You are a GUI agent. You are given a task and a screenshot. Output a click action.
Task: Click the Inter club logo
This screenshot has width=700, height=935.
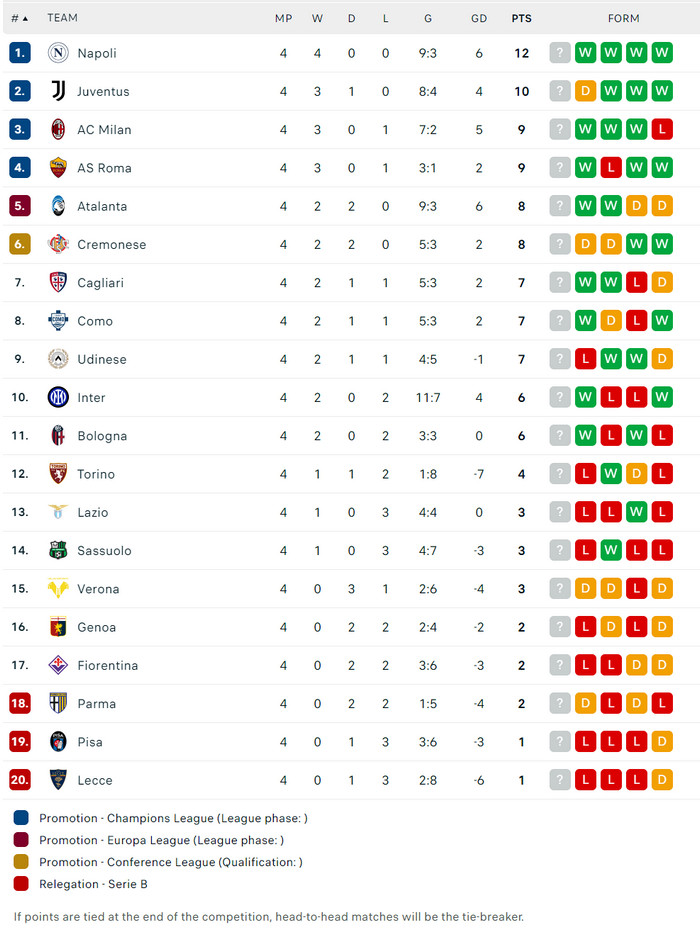pos(58,397)
